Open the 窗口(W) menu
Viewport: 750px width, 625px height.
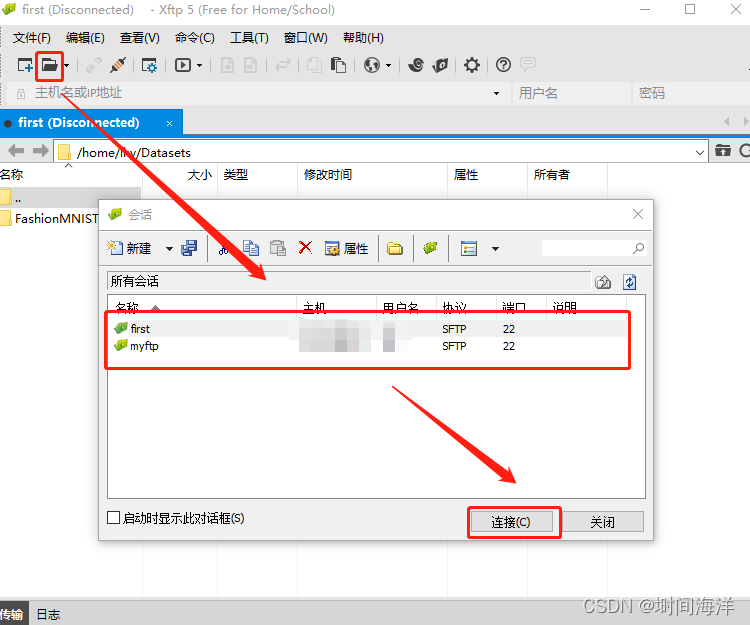[306, 38]
